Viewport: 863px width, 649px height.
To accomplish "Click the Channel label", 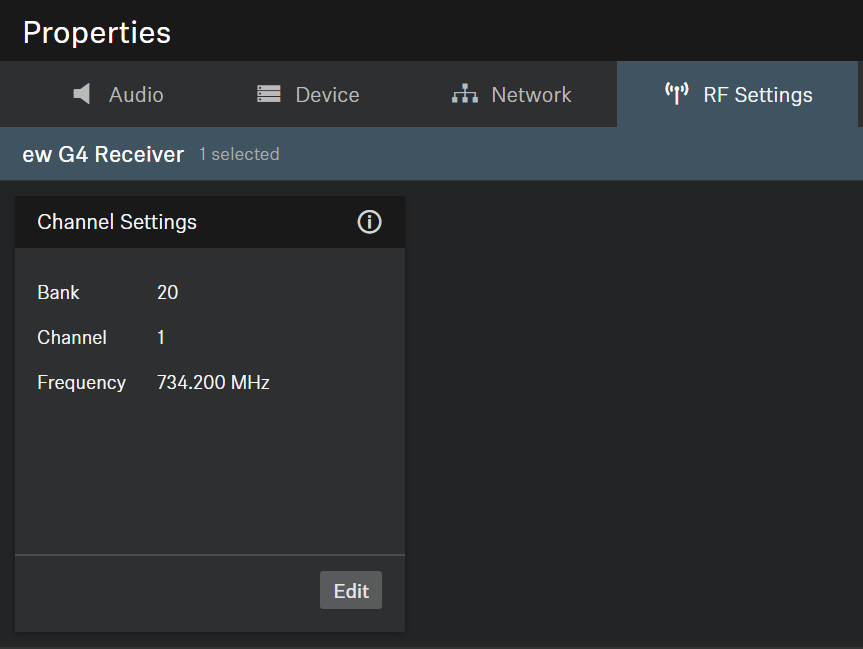I will [71, 338].
